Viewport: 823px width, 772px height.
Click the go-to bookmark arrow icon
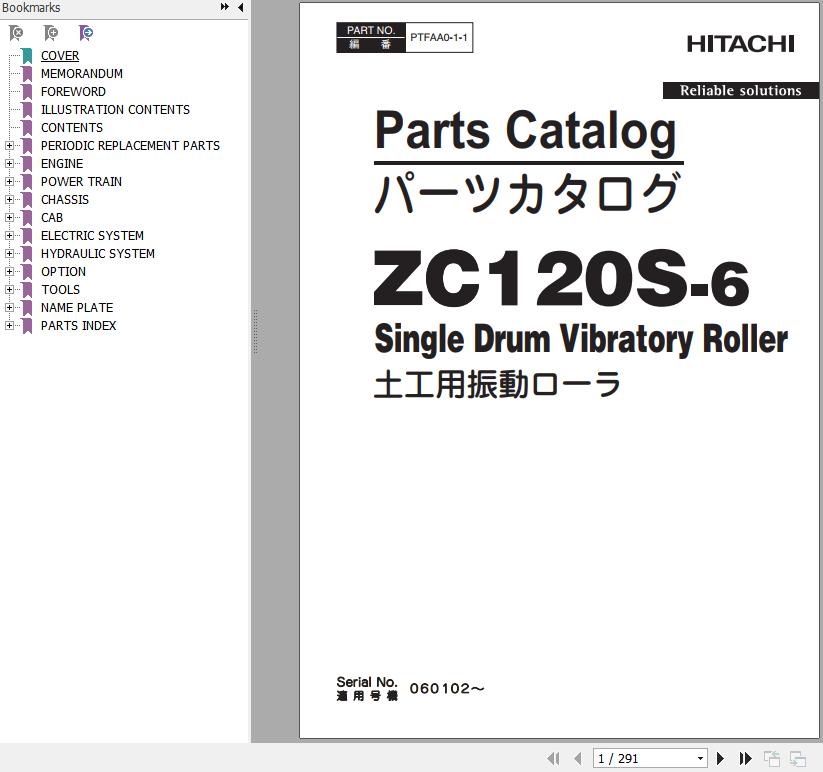(86, 33)
